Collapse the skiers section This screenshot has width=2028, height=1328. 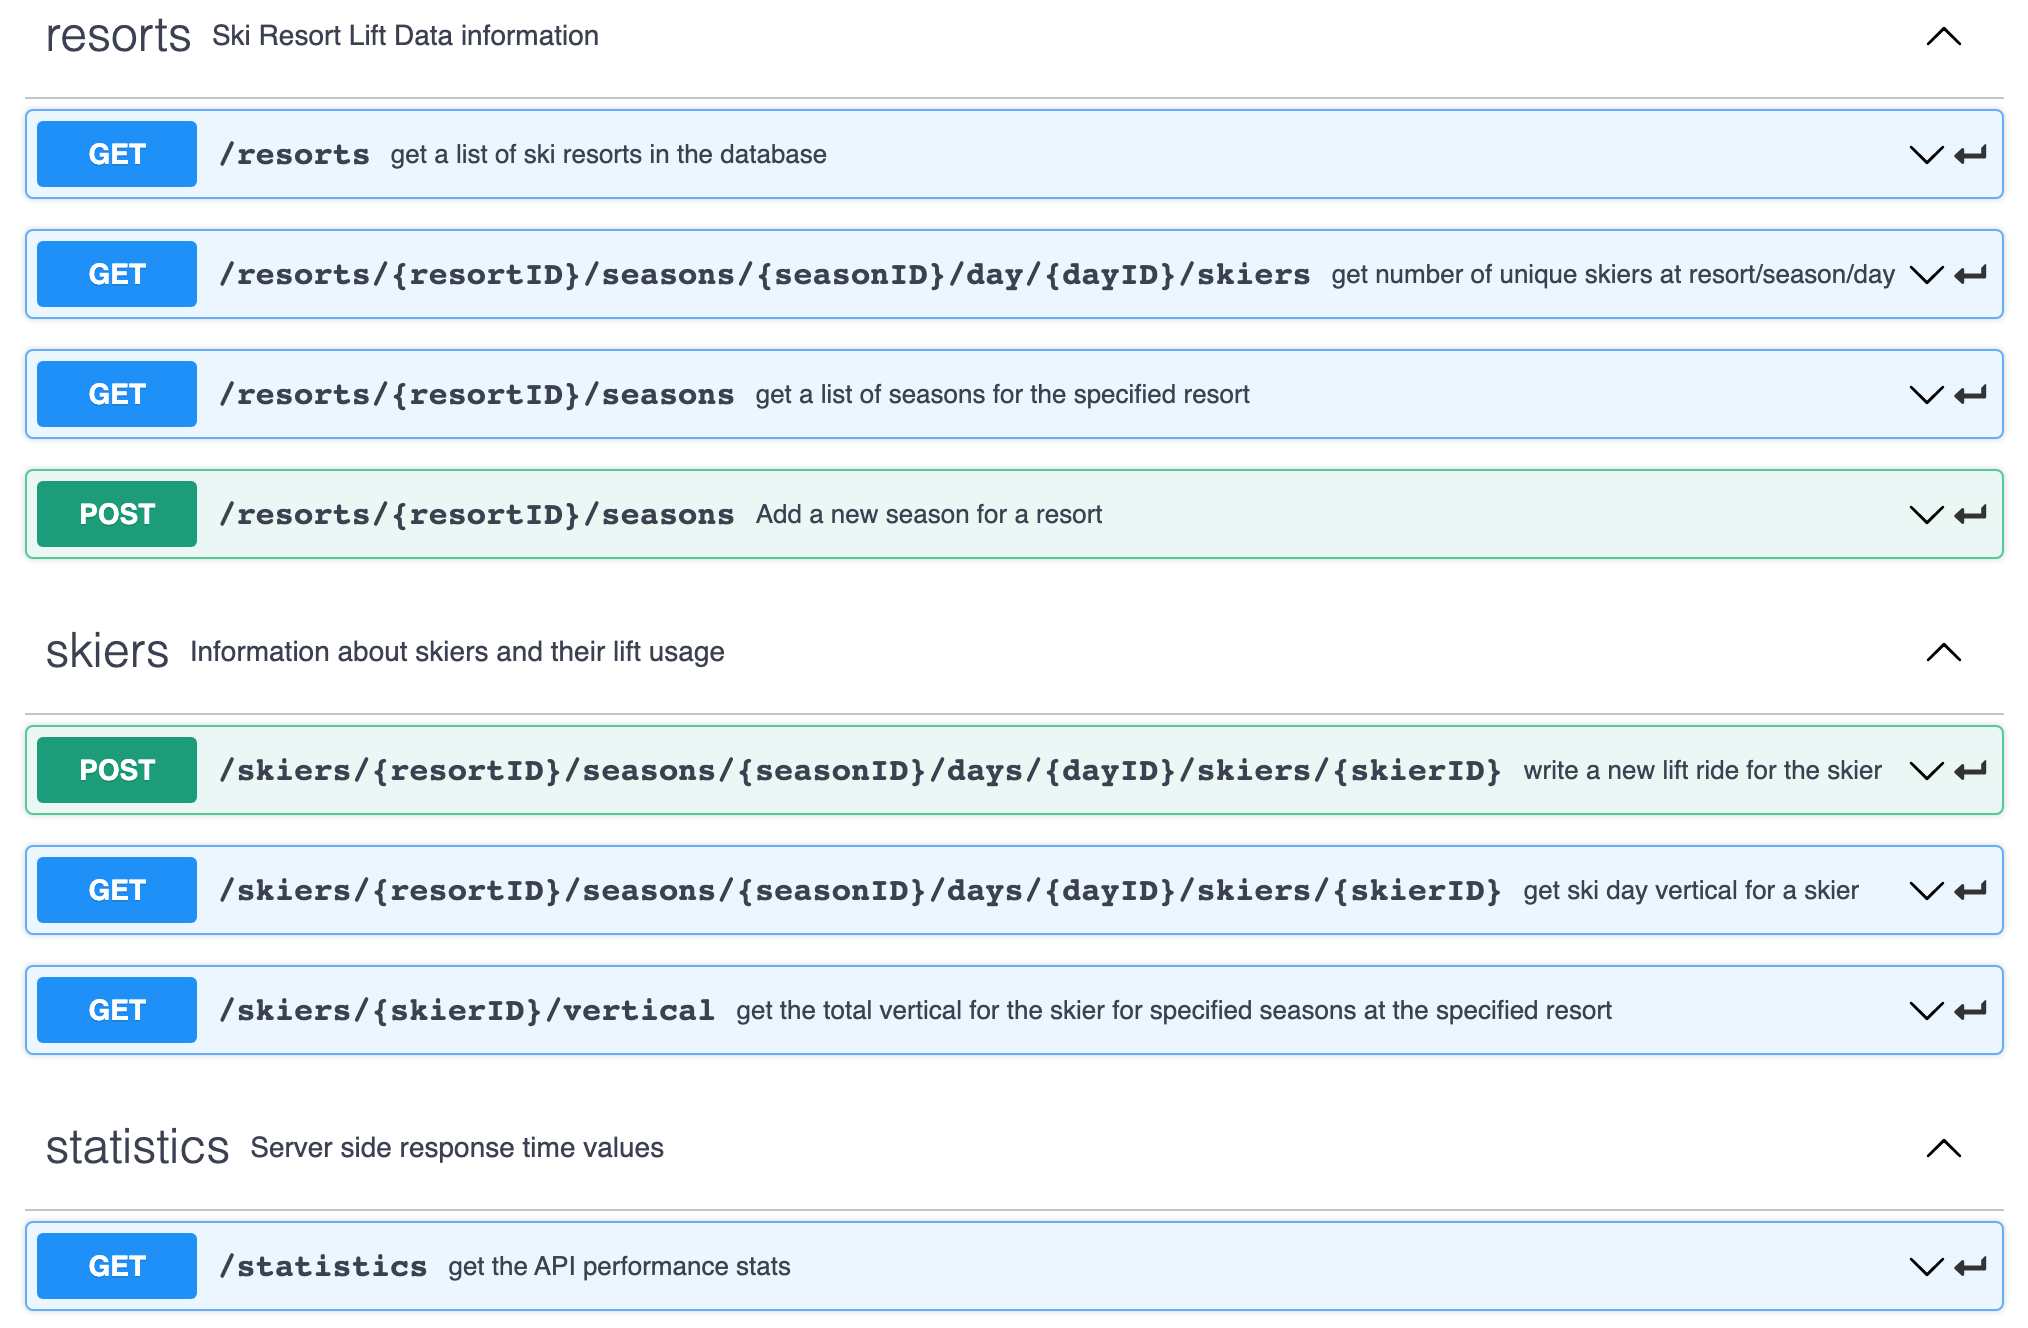[x=1942, y=652]
